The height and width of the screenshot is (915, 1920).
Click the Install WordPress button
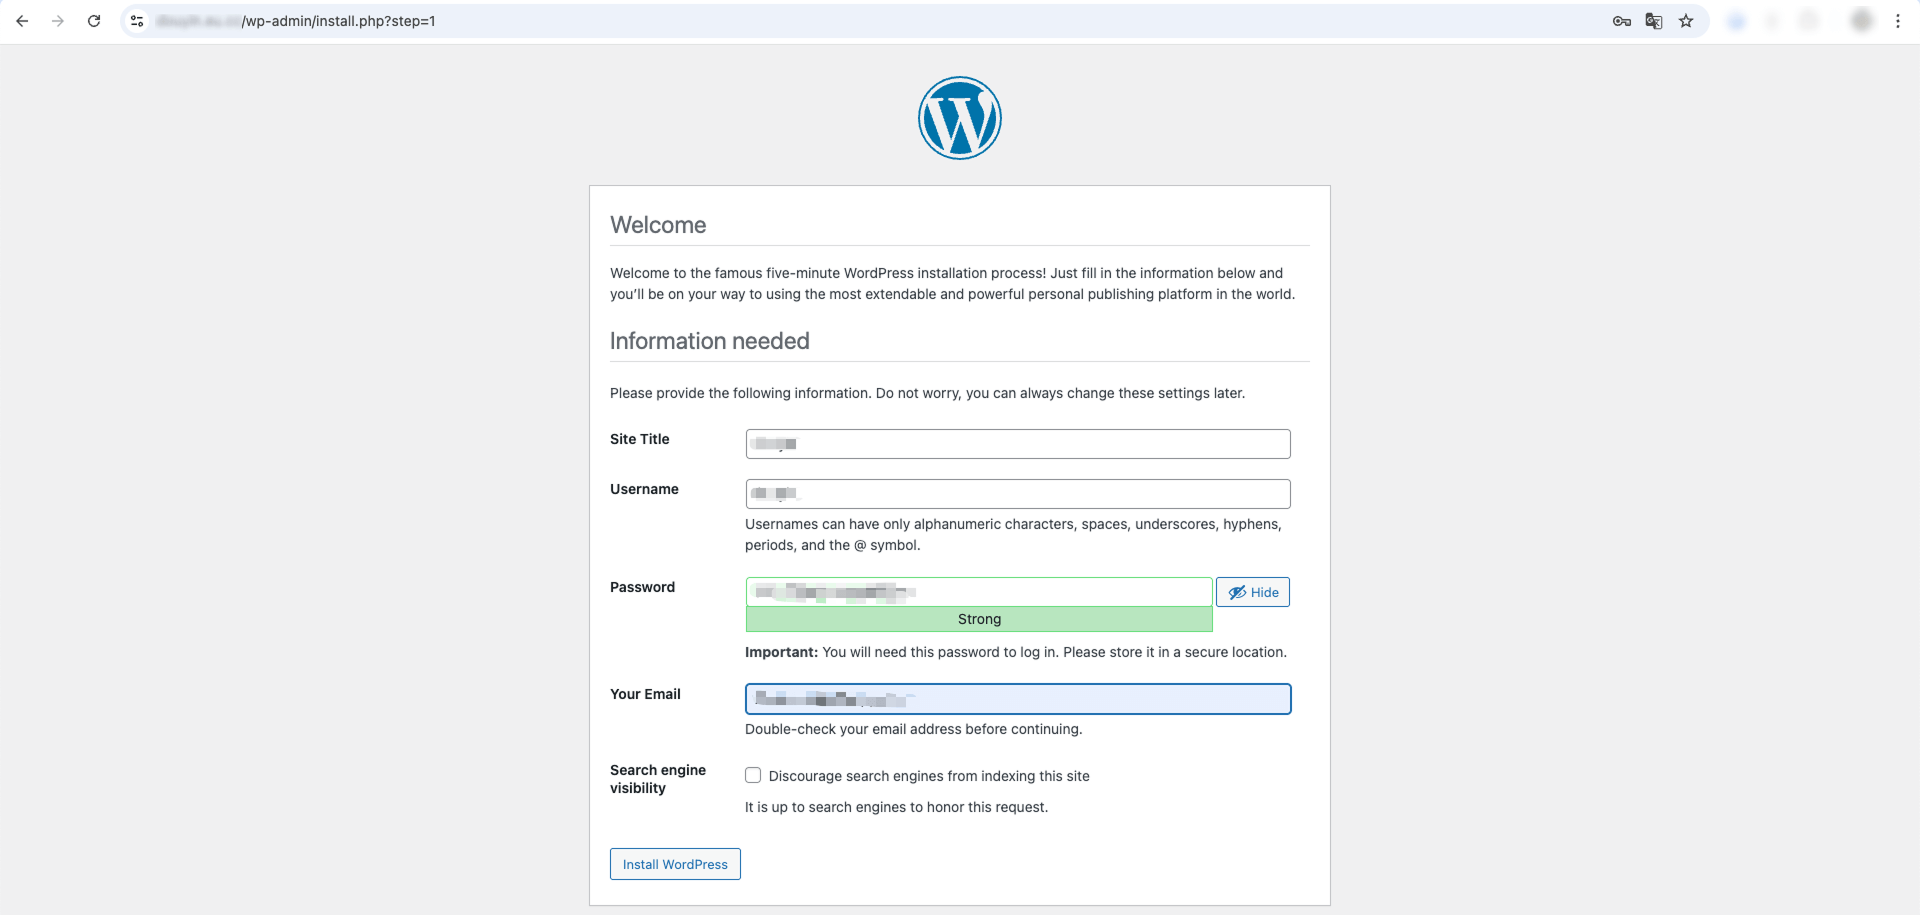point(675,864)
